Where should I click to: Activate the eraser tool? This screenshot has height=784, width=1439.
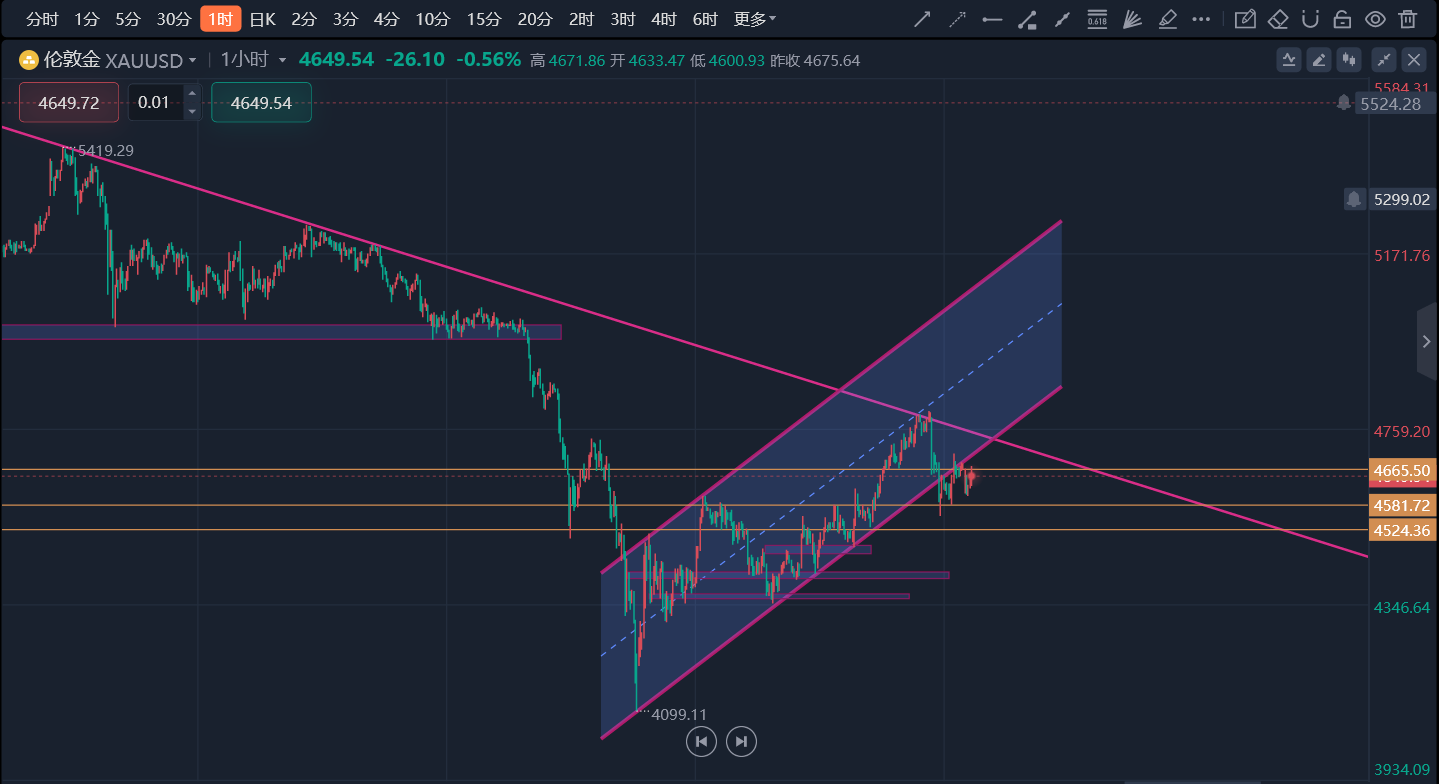[1278, 19]
